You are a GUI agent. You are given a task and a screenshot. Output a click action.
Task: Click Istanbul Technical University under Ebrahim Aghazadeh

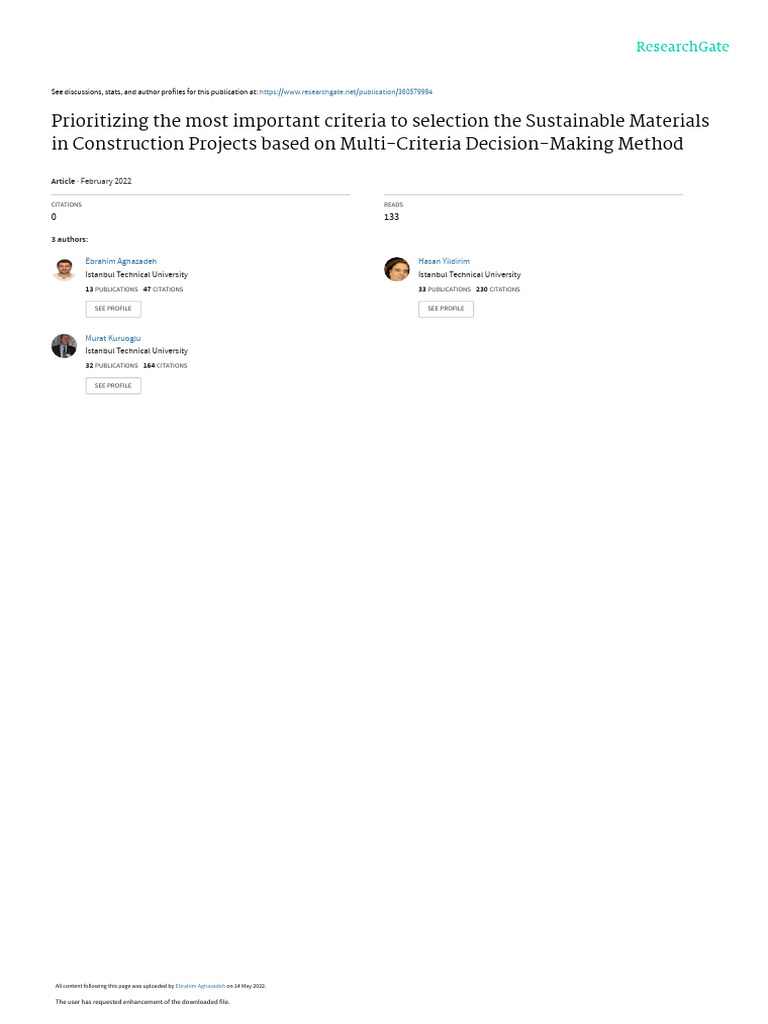[136, 275]
